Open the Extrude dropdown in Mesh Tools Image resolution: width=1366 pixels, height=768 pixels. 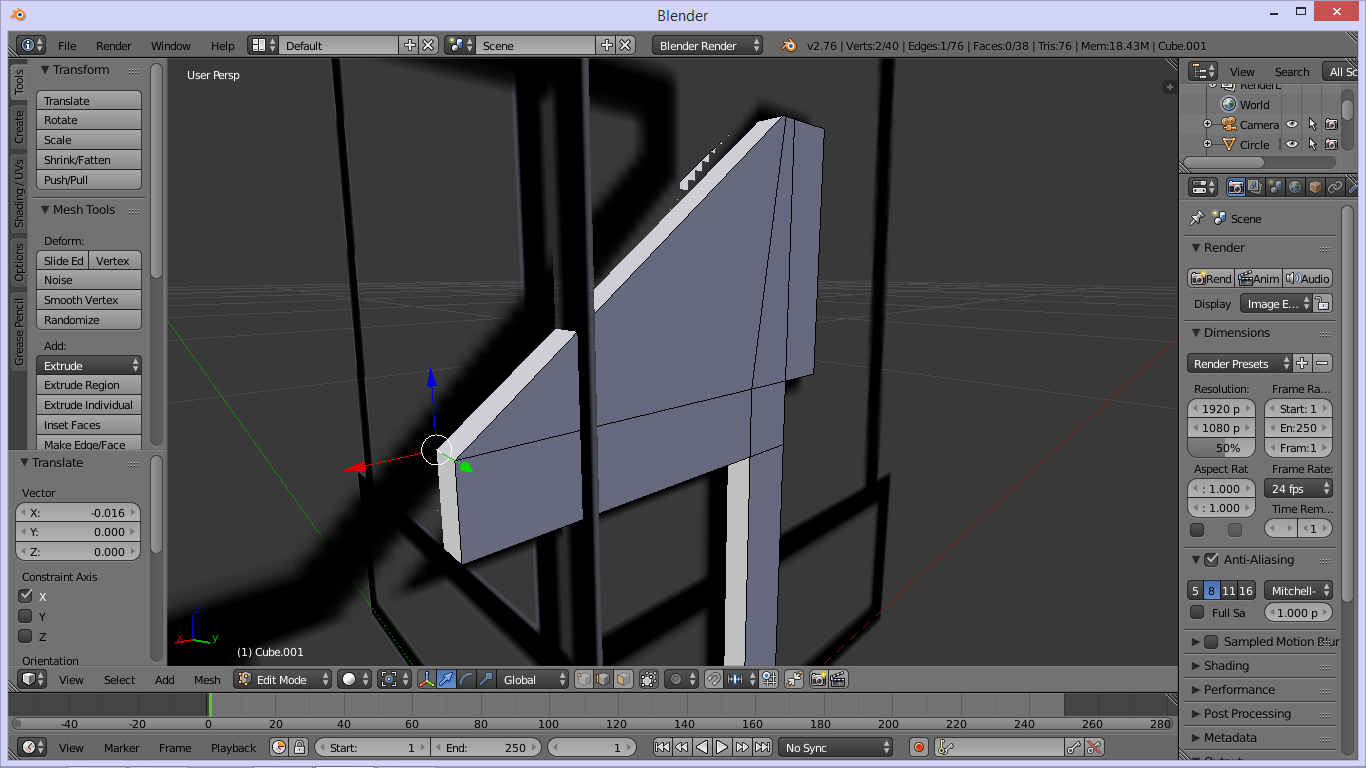pyautogui.click(x=89, y=365)
